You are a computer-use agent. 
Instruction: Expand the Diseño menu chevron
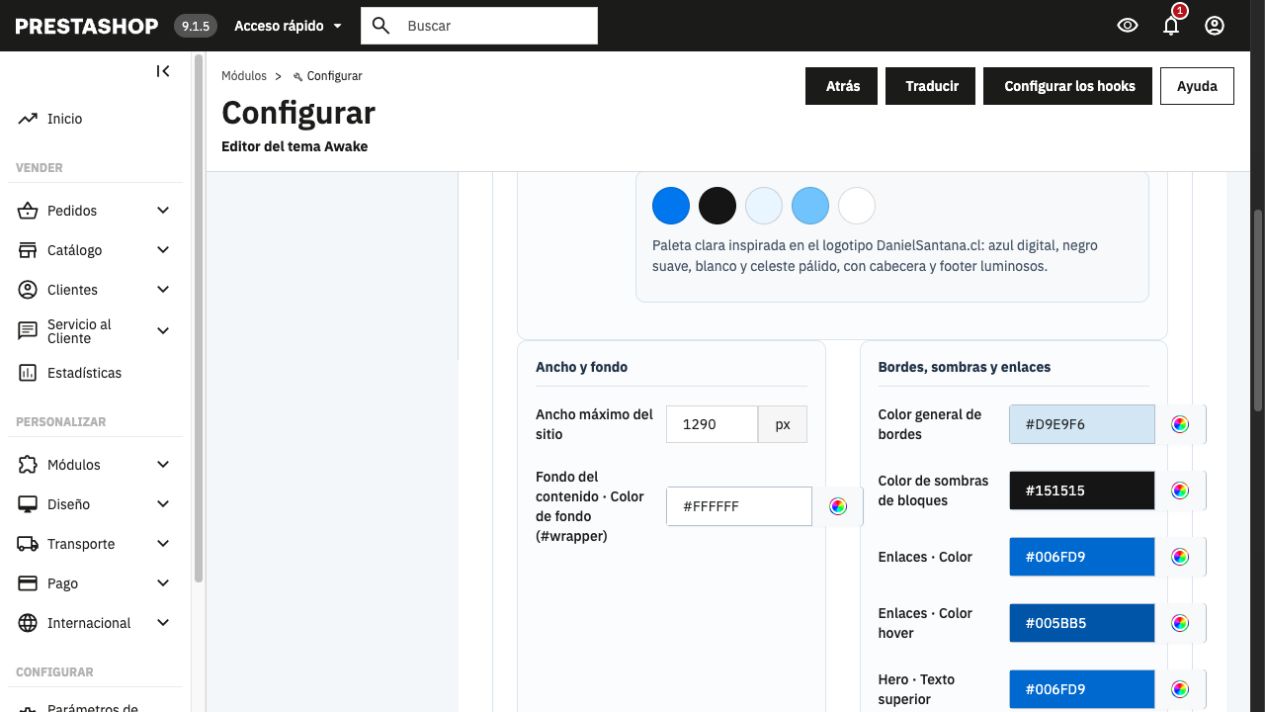point(163,505)
